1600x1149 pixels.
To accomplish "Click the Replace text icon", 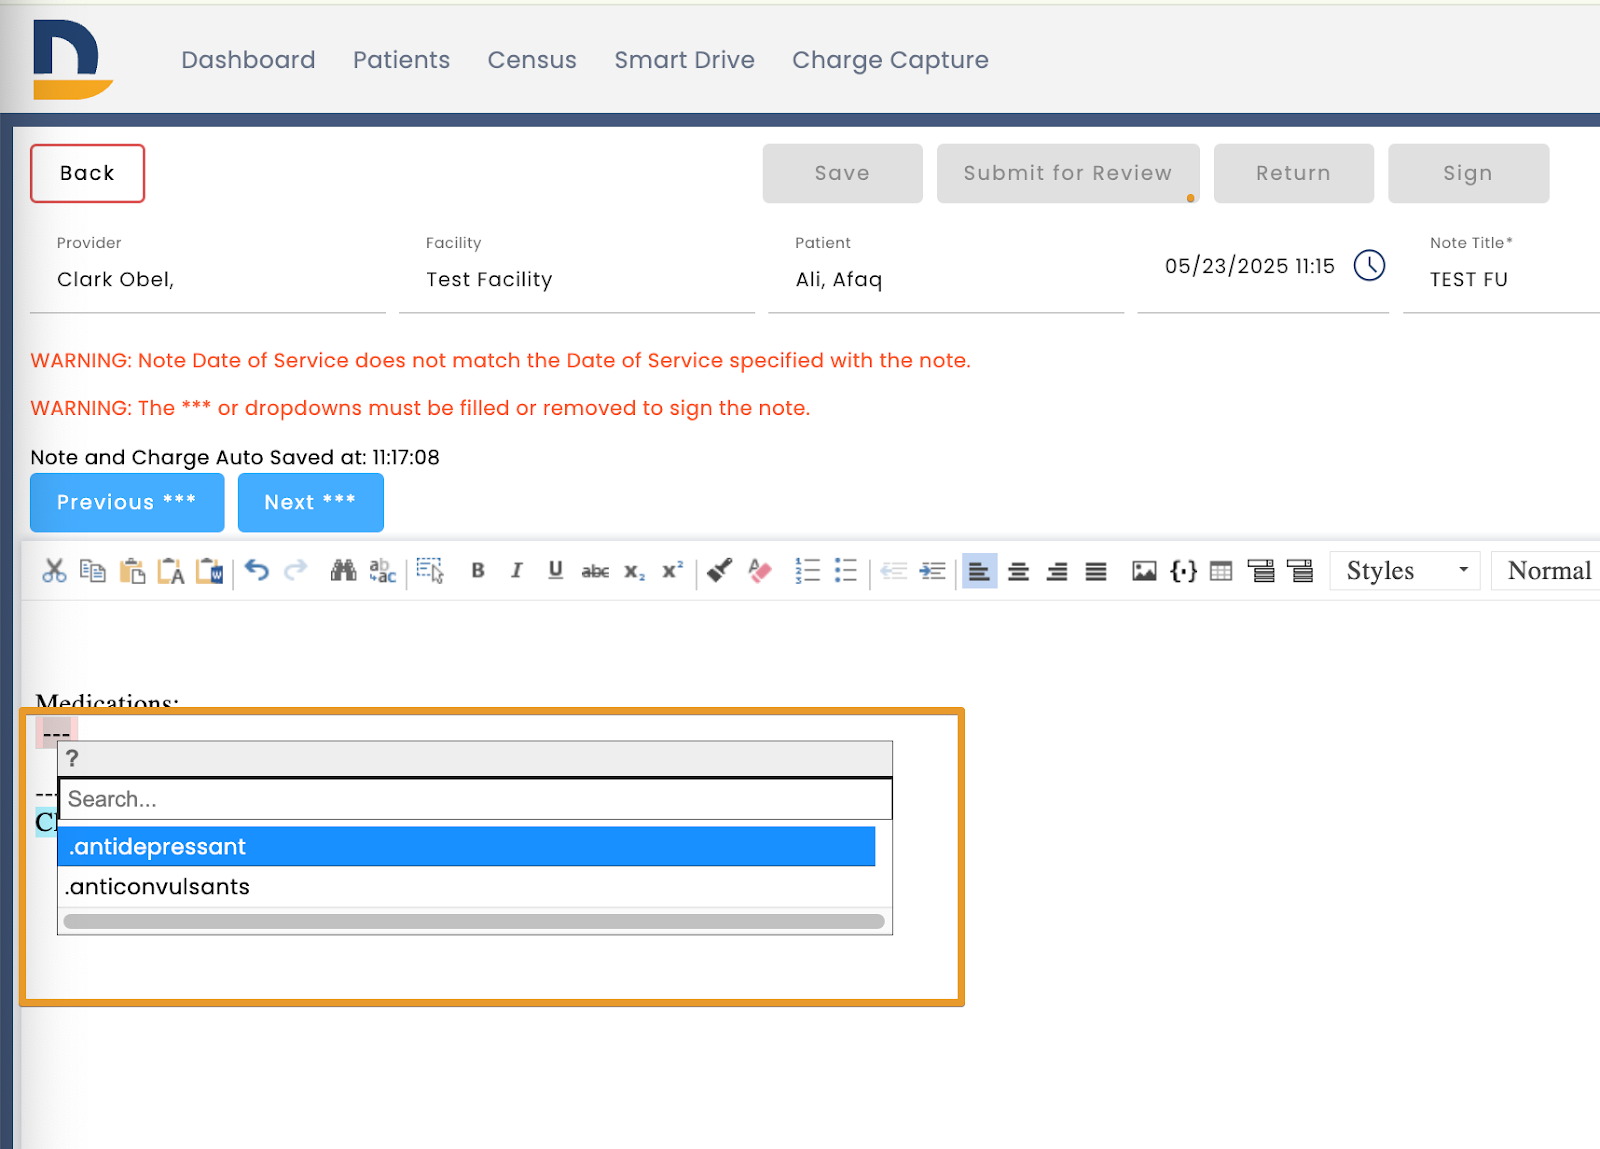I will coord(382,571).
